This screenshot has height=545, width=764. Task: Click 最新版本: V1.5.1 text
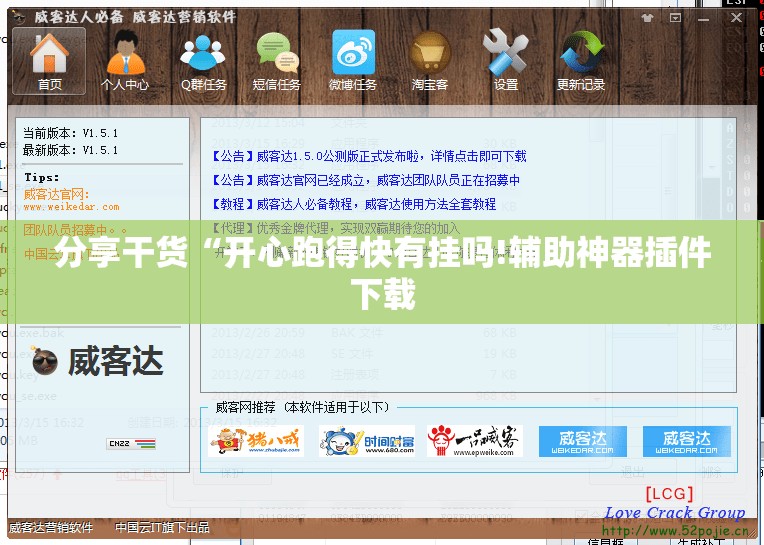click(x=71, y=150)
